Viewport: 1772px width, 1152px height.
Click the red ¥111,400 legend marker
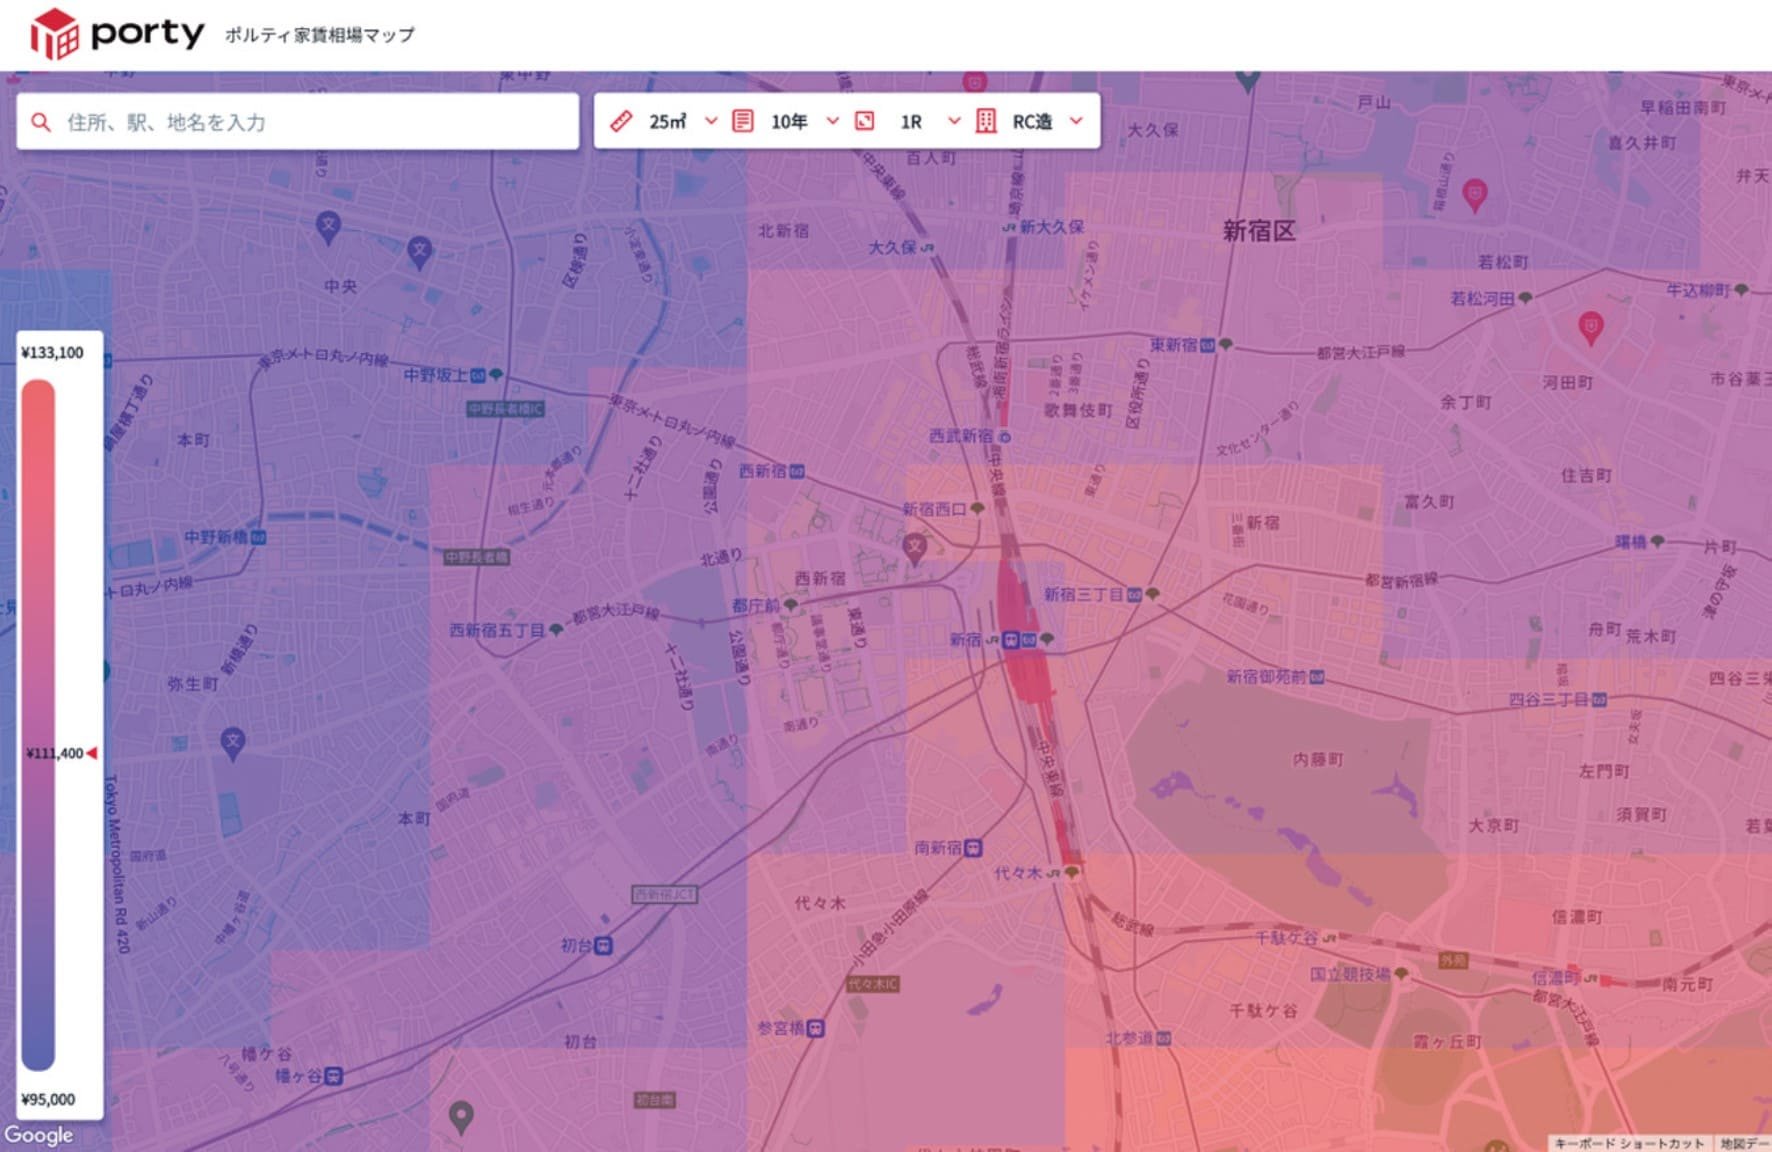point(92,753)
